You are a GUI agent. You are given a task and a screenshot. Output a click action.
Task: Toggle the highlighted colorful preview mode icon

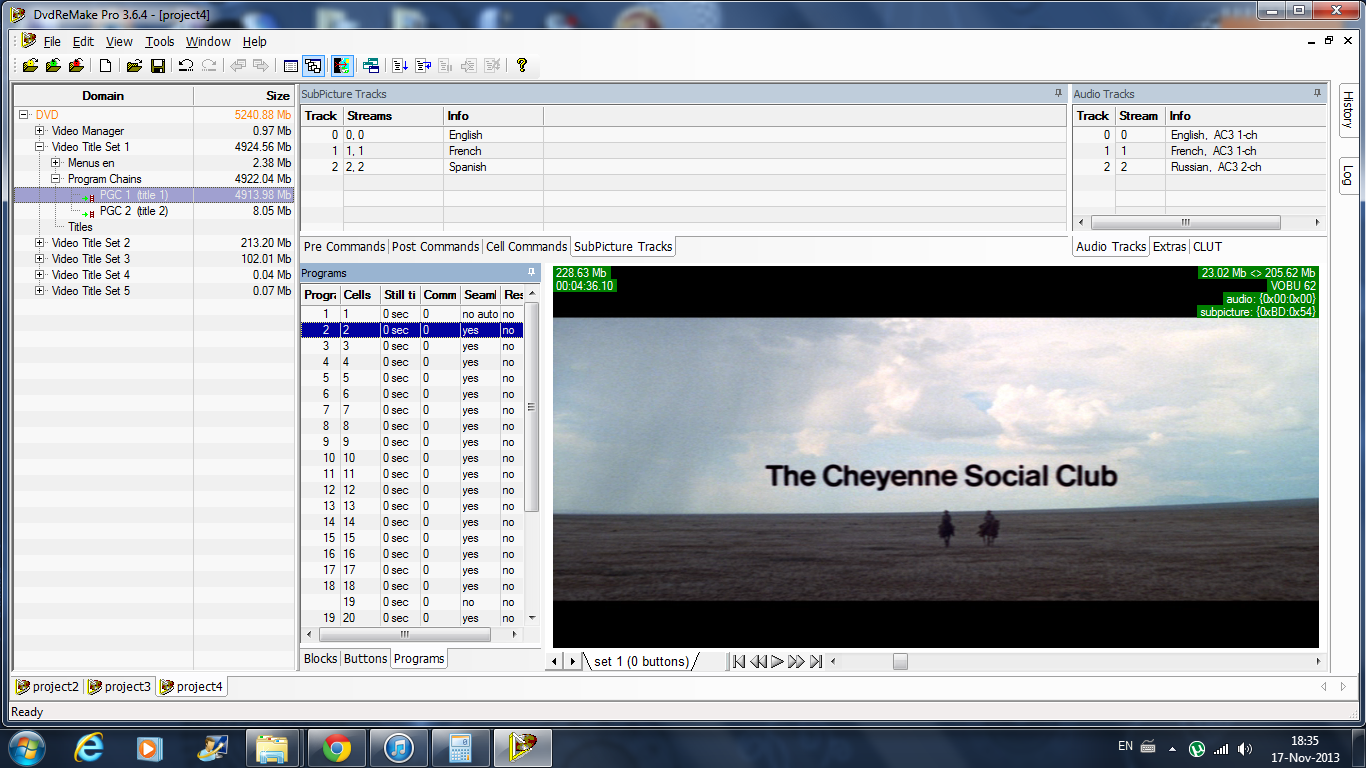point(342,66)
